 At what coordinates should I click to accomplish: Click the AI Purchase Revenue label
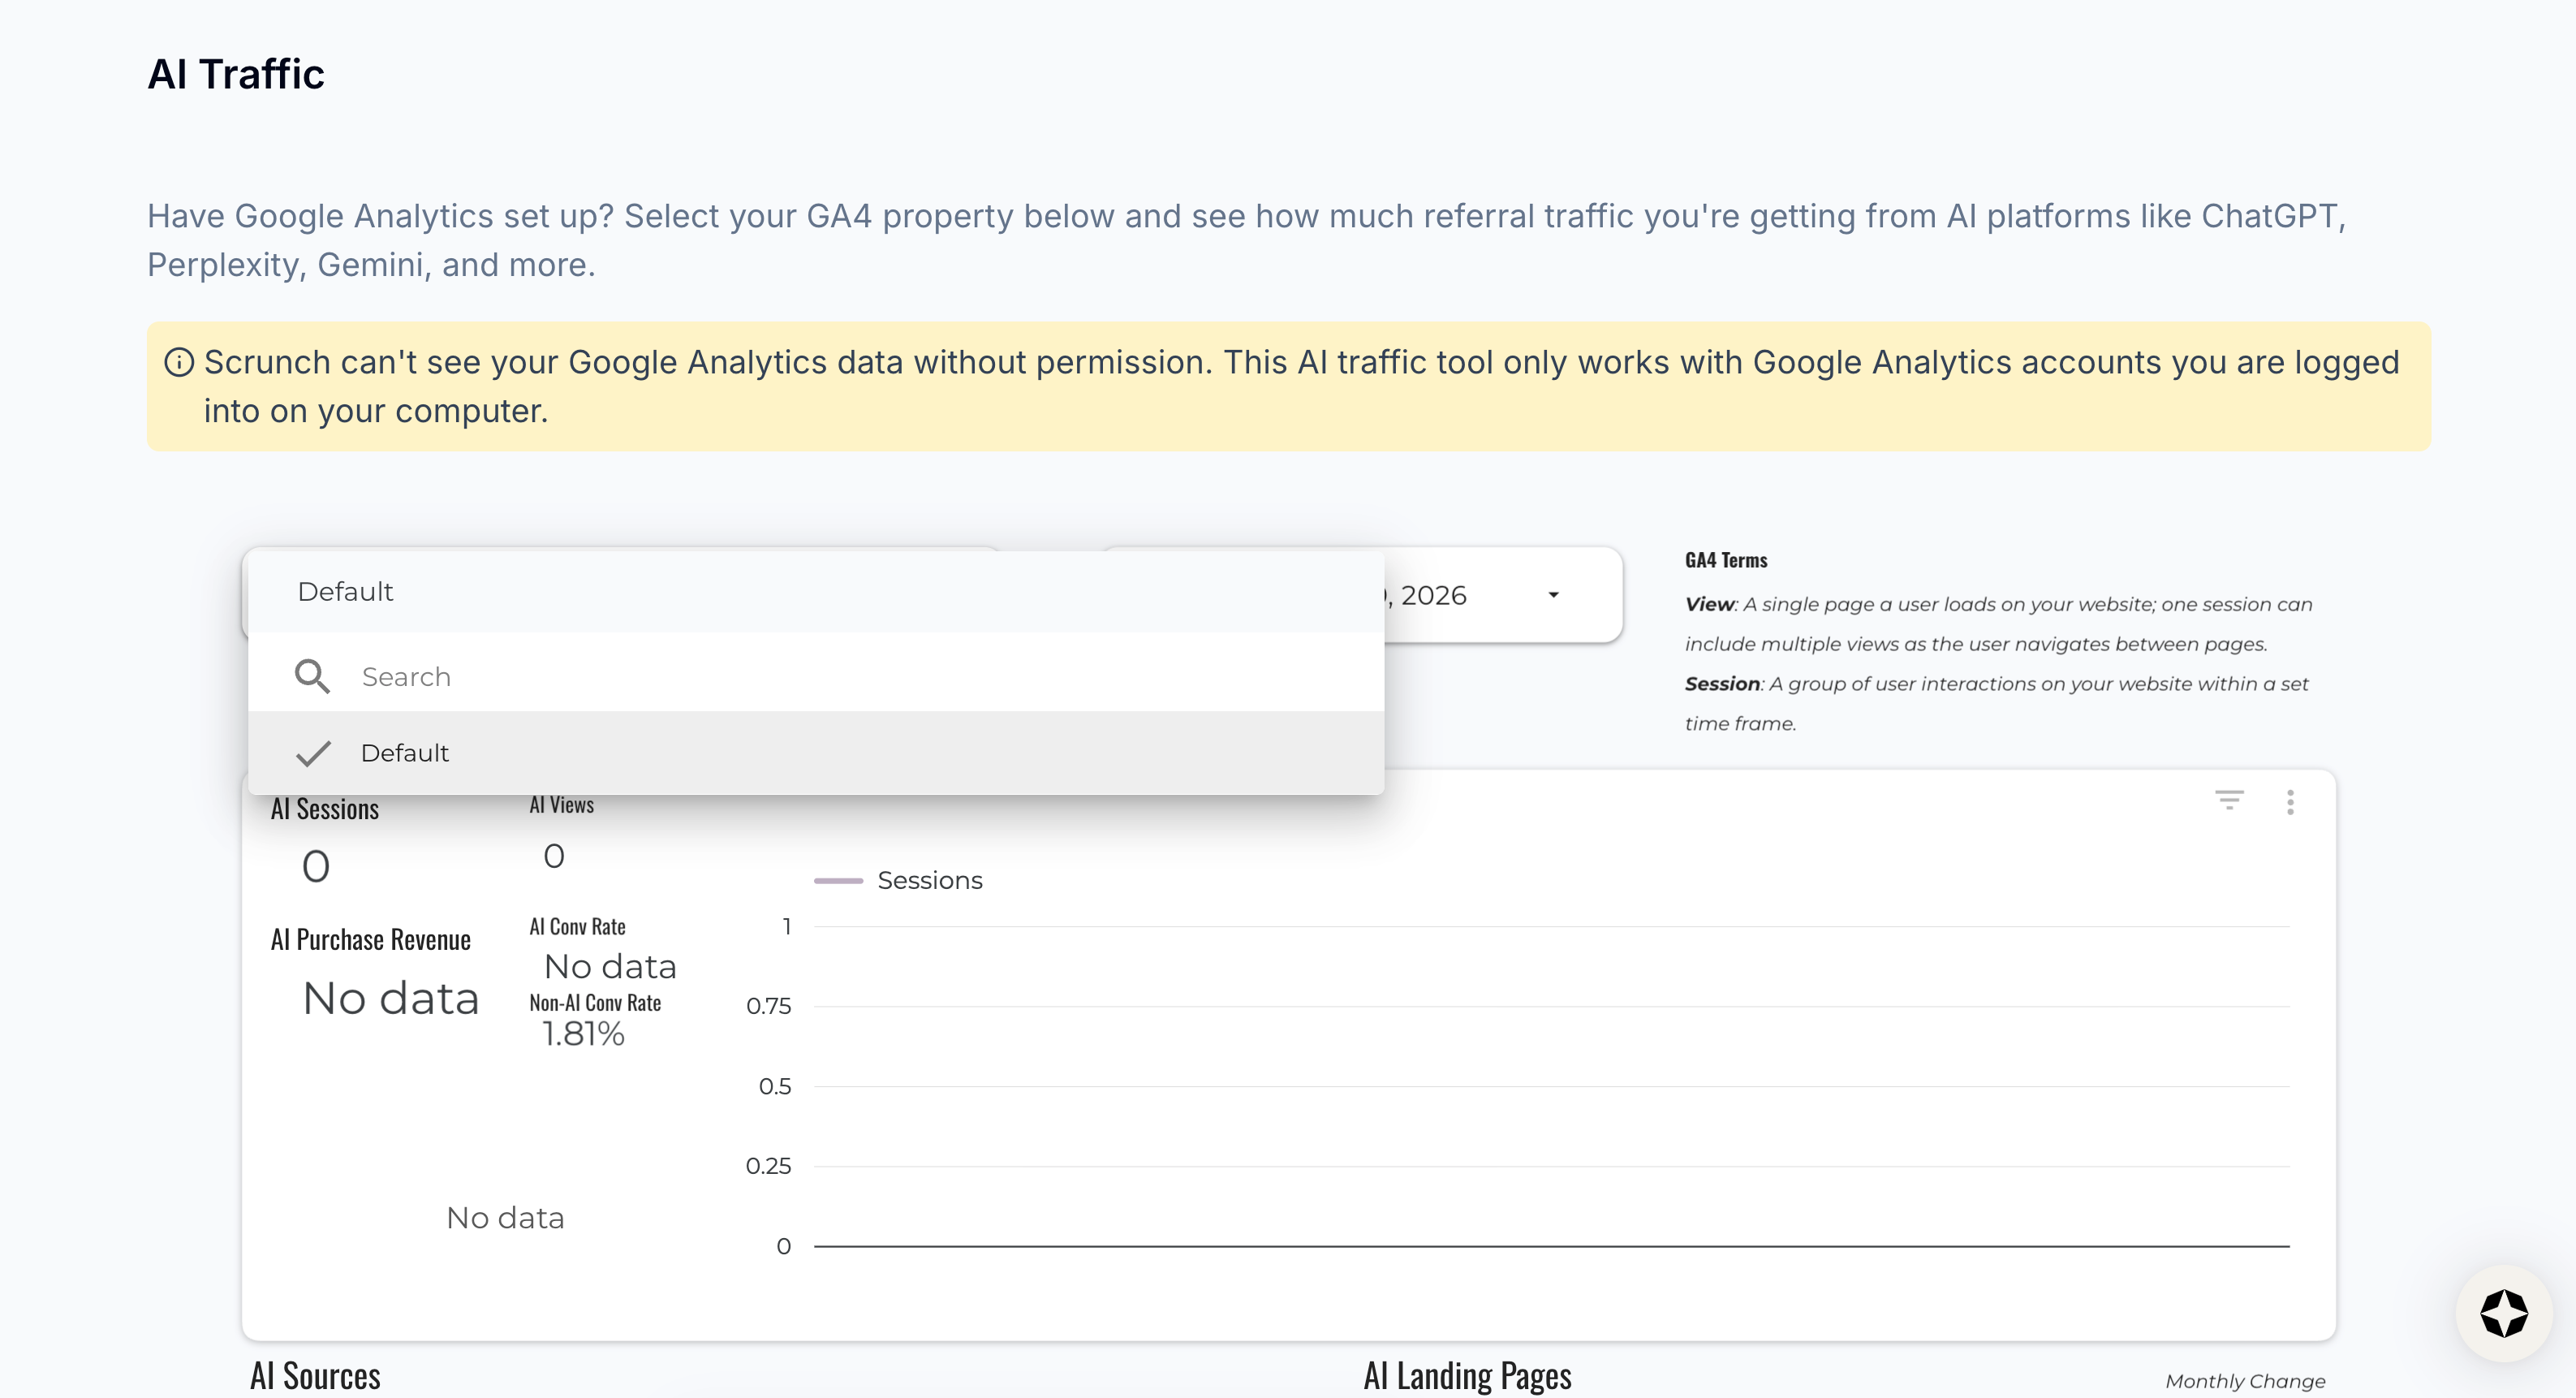(x=371, y=940)
